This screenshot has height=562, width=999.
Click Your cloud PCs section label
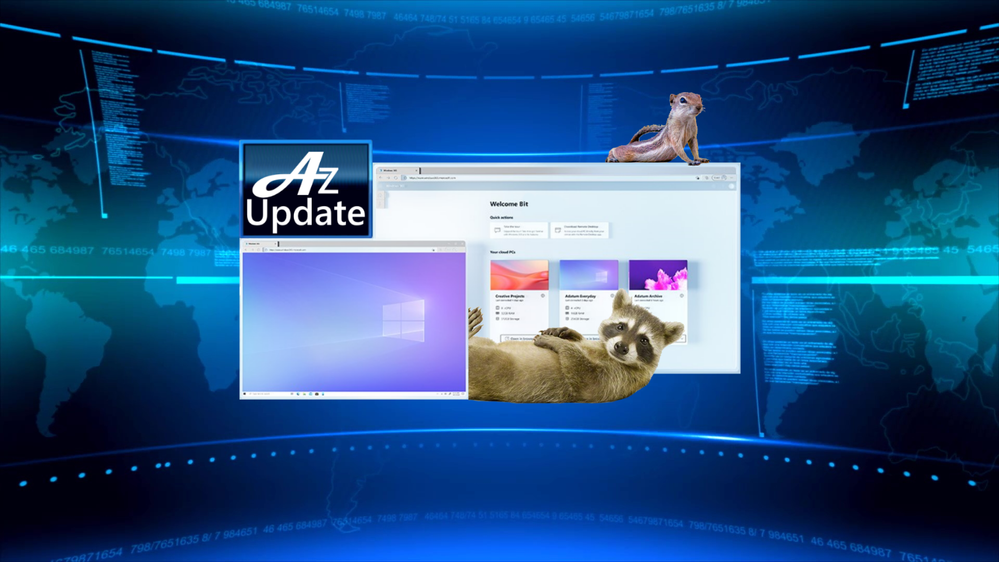point(503,252)
